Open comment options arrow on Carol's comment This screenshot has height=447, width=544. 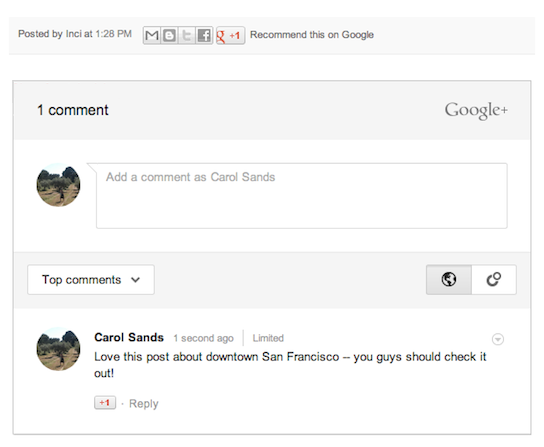(498, 339)
